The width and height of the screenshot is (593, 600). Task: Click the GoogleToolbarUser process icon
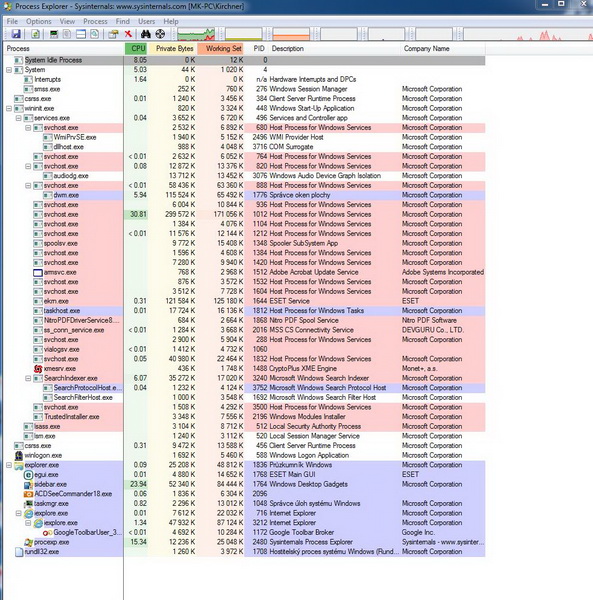(x=47, y=533)
